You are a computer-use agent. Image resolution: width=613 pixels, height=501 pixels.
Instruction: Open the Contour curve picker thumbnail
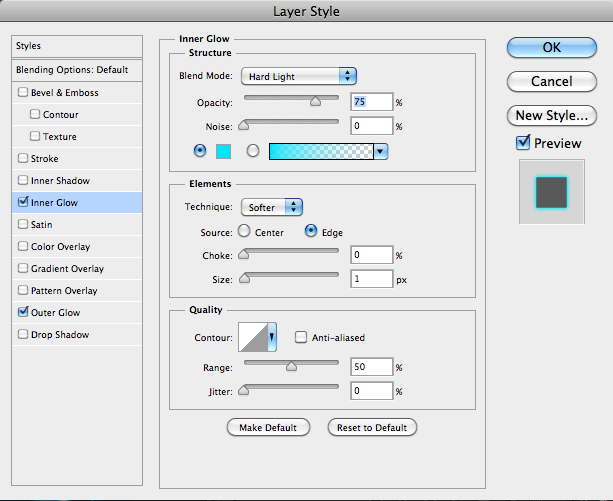(x=251, y=338)
